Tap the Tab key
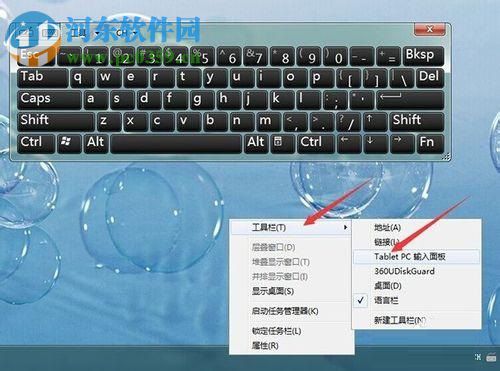The height and width of the screenshot is (371, 500). click(42, 78)
